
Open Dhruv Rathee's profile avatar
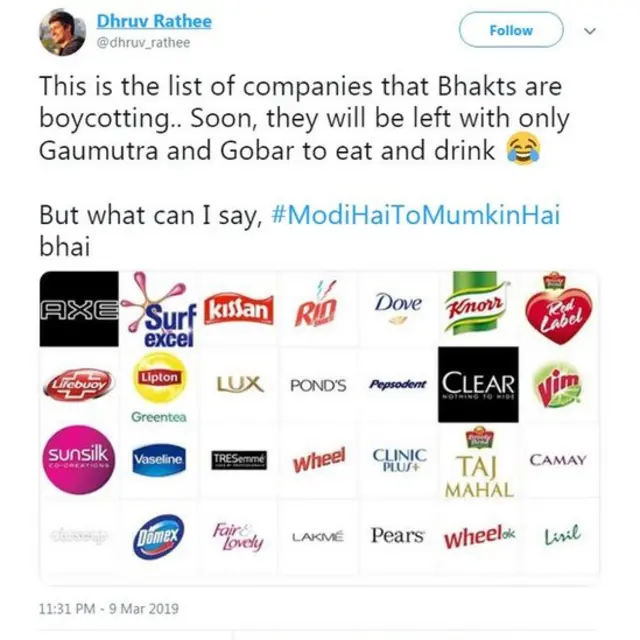click(62, 32)
